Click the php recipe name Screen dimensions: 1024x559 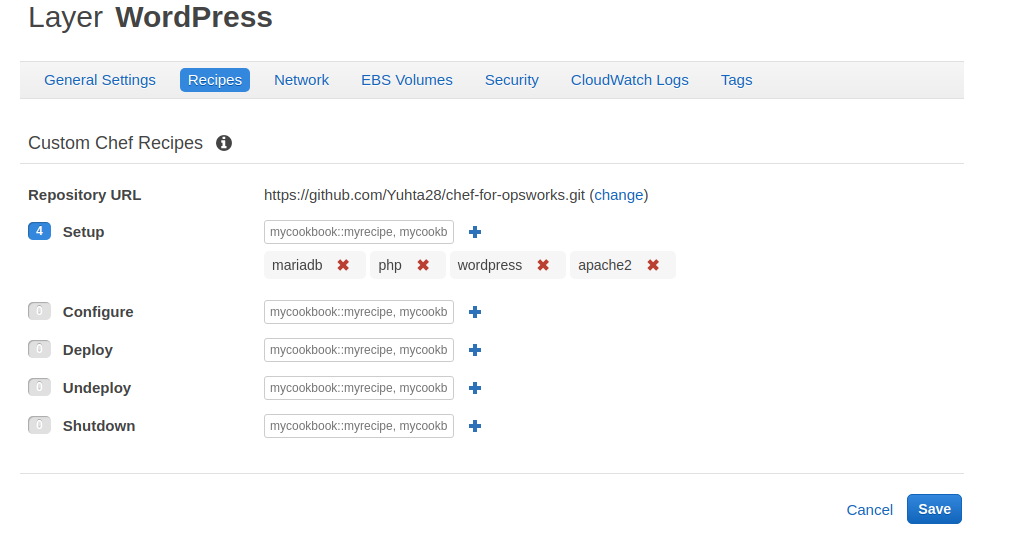click(390, 266)
